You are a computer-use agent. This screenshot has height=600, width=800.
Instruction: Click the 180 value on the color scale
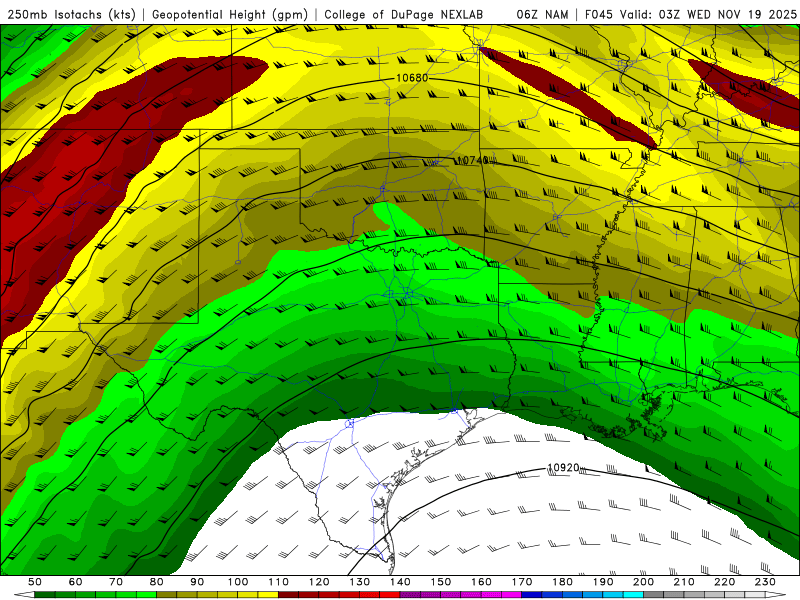click(x=562, y=582)
